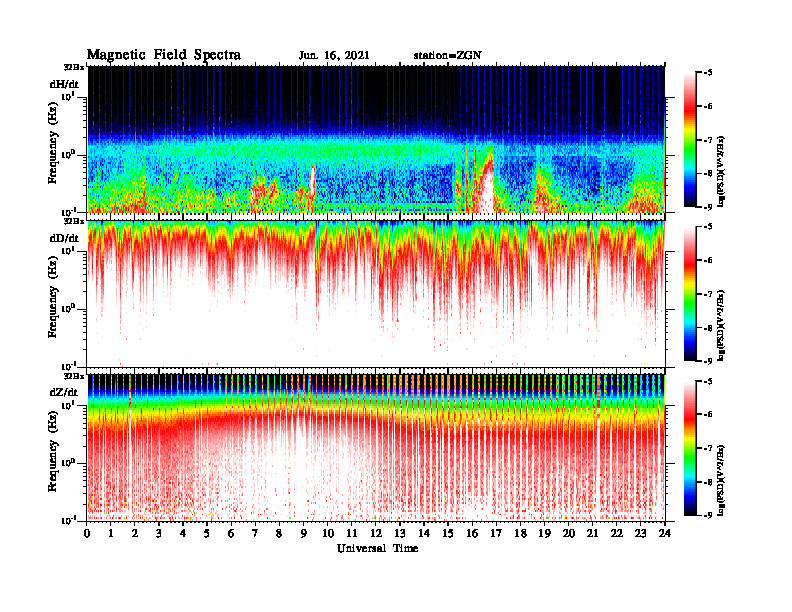Click hour tick label "18" on time axis

520,534
